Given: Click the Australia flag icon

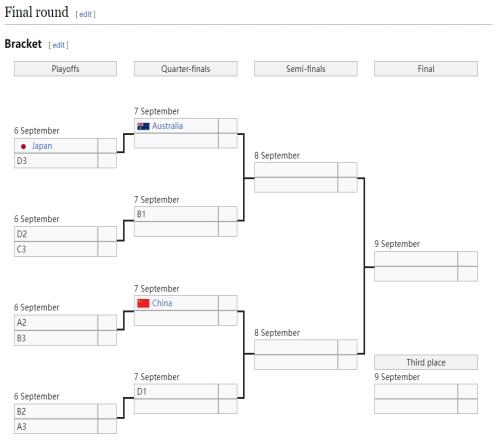Looking at the screenshot, I should click(x=143, y=126).
